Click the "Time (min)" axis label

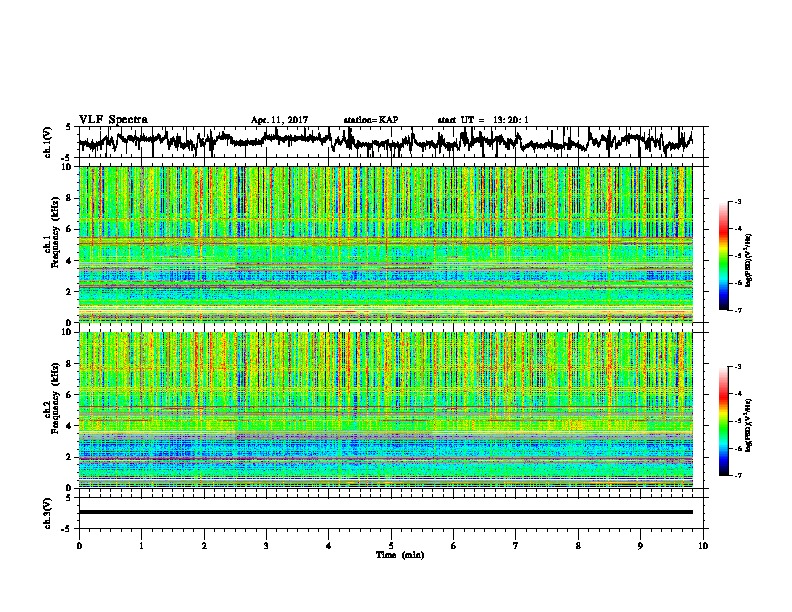[400, 555]
